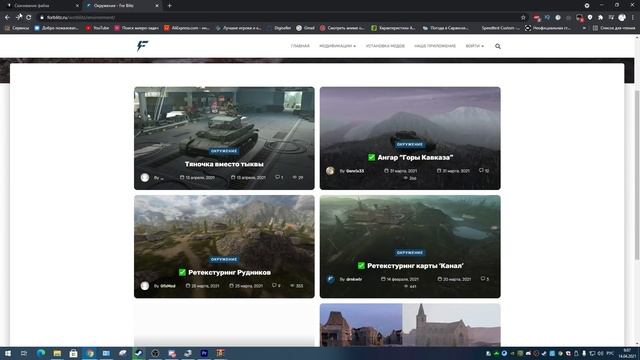The image size is (640, 360).
Task: Open Steam from the taskbar
Action: pyautogui.click(x=139, y=353)
